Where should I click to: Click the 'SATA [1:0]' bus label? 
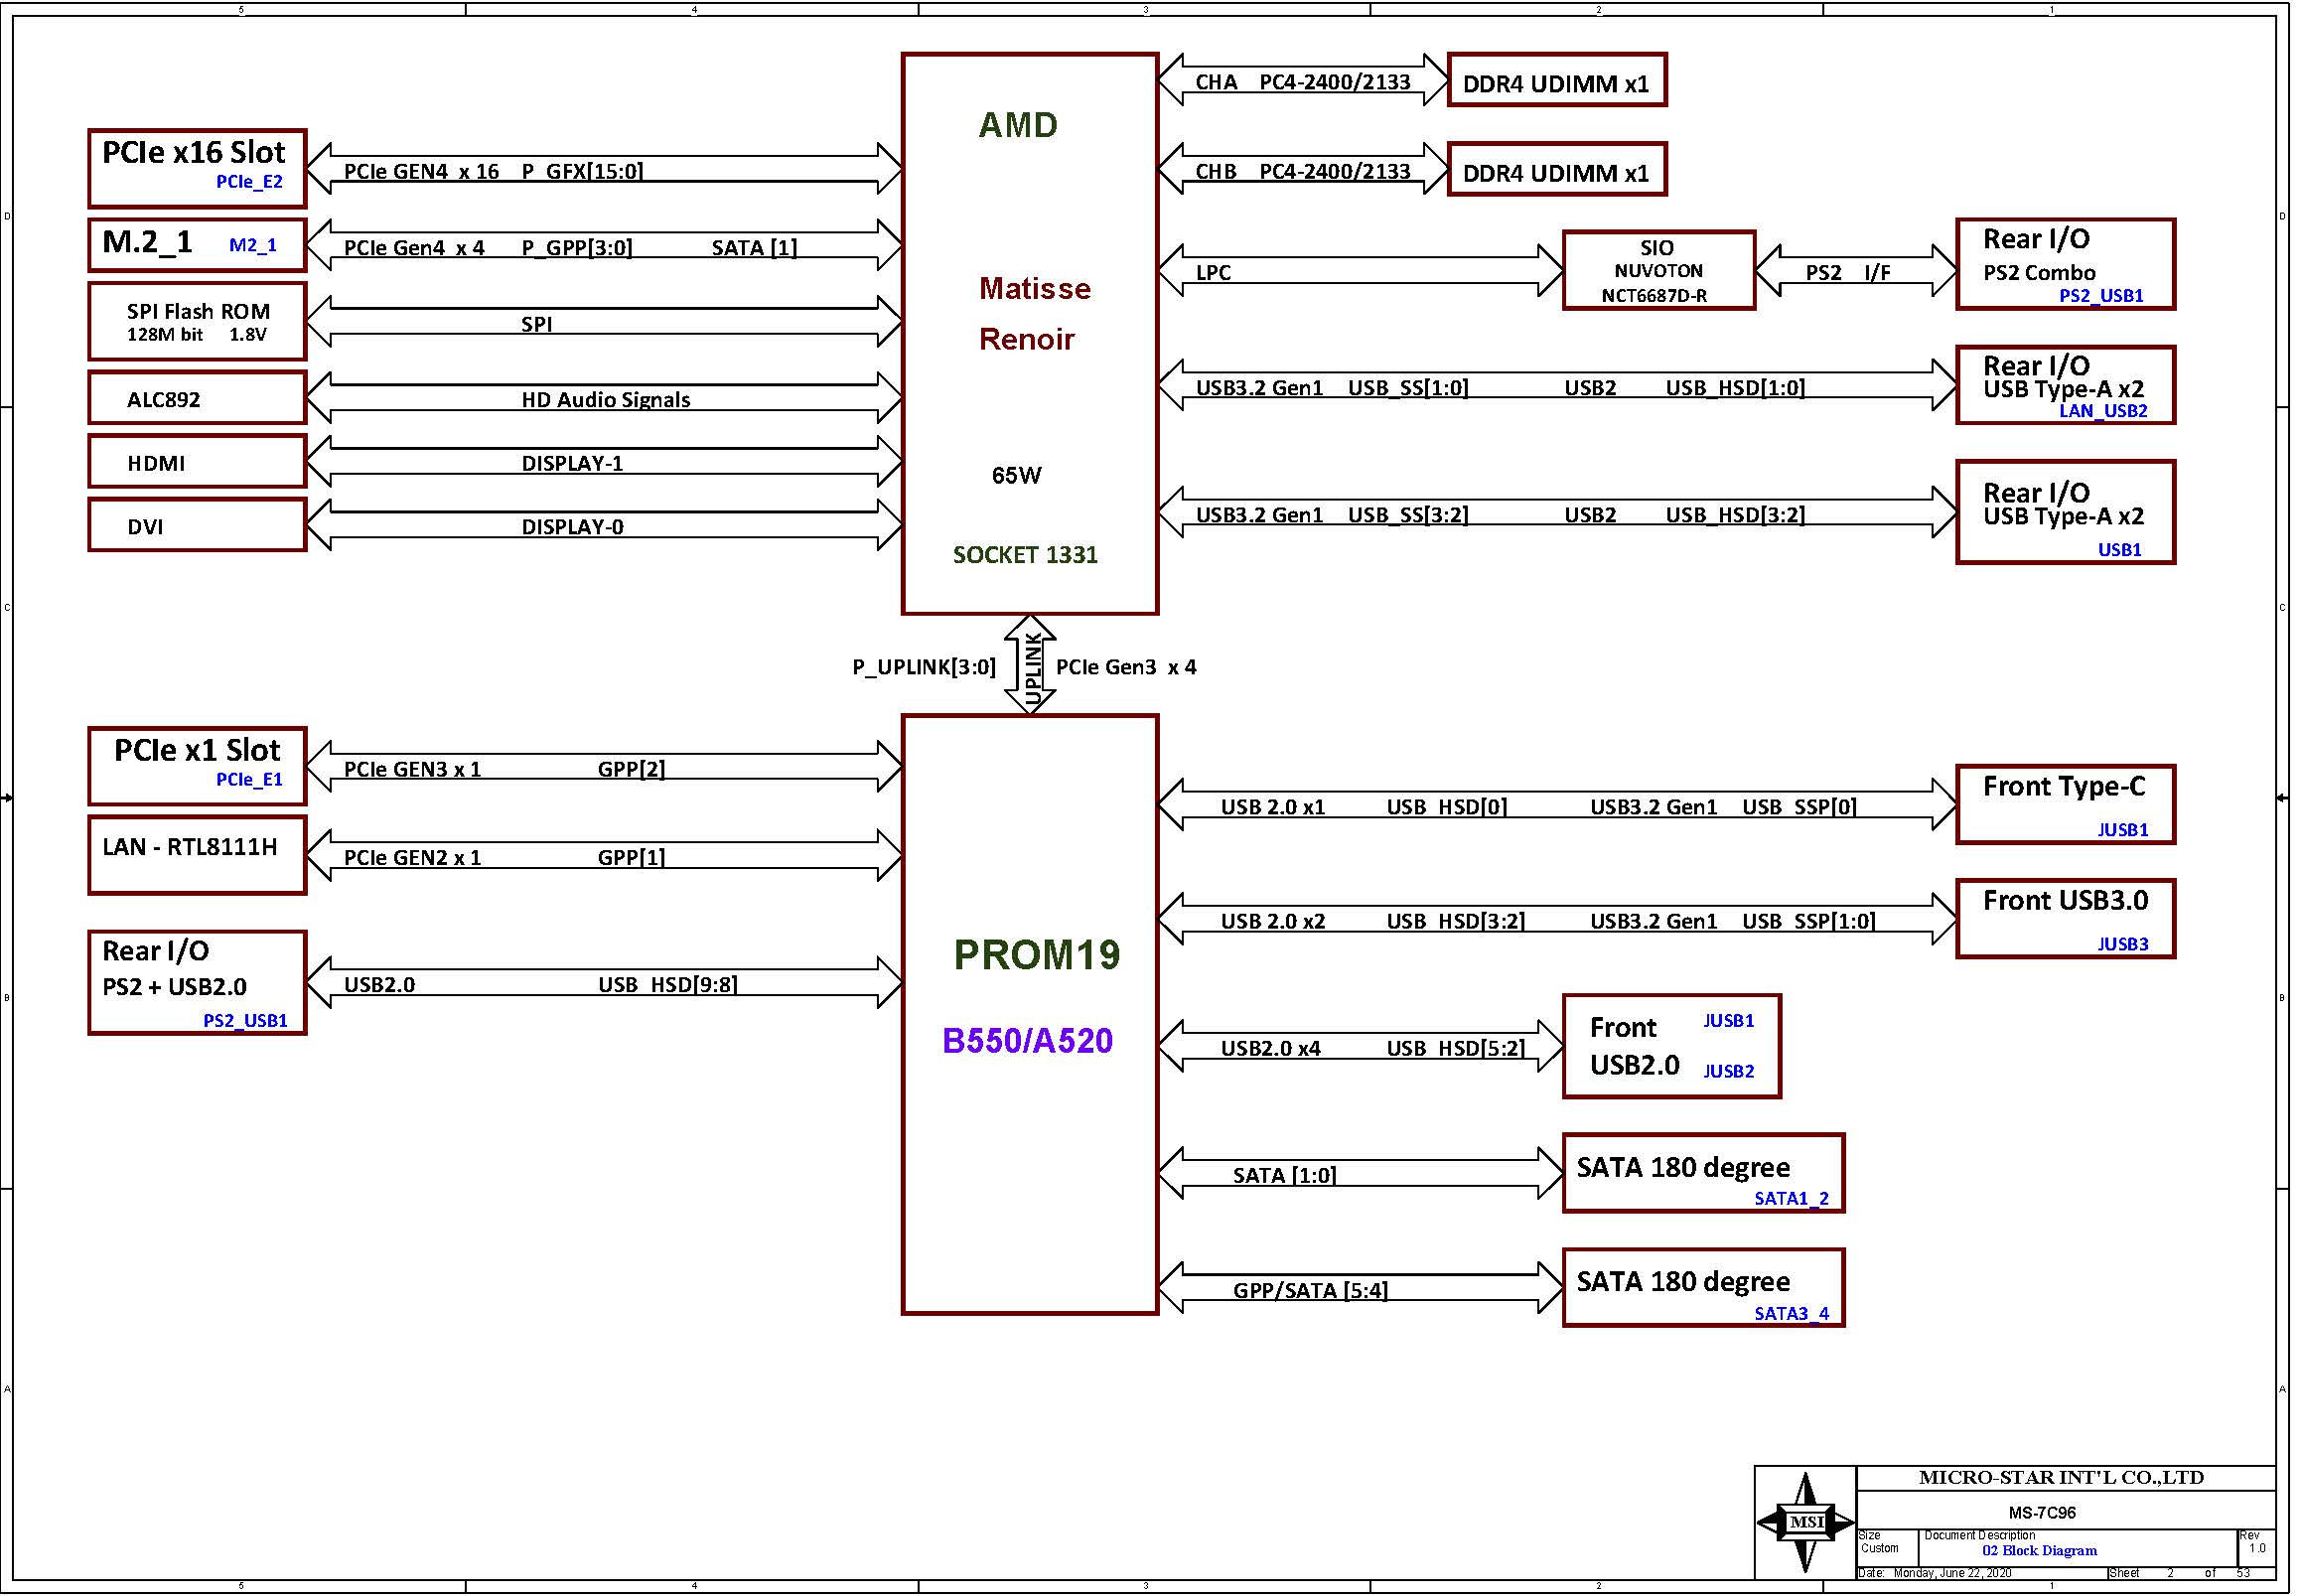coord(1284,1176)
